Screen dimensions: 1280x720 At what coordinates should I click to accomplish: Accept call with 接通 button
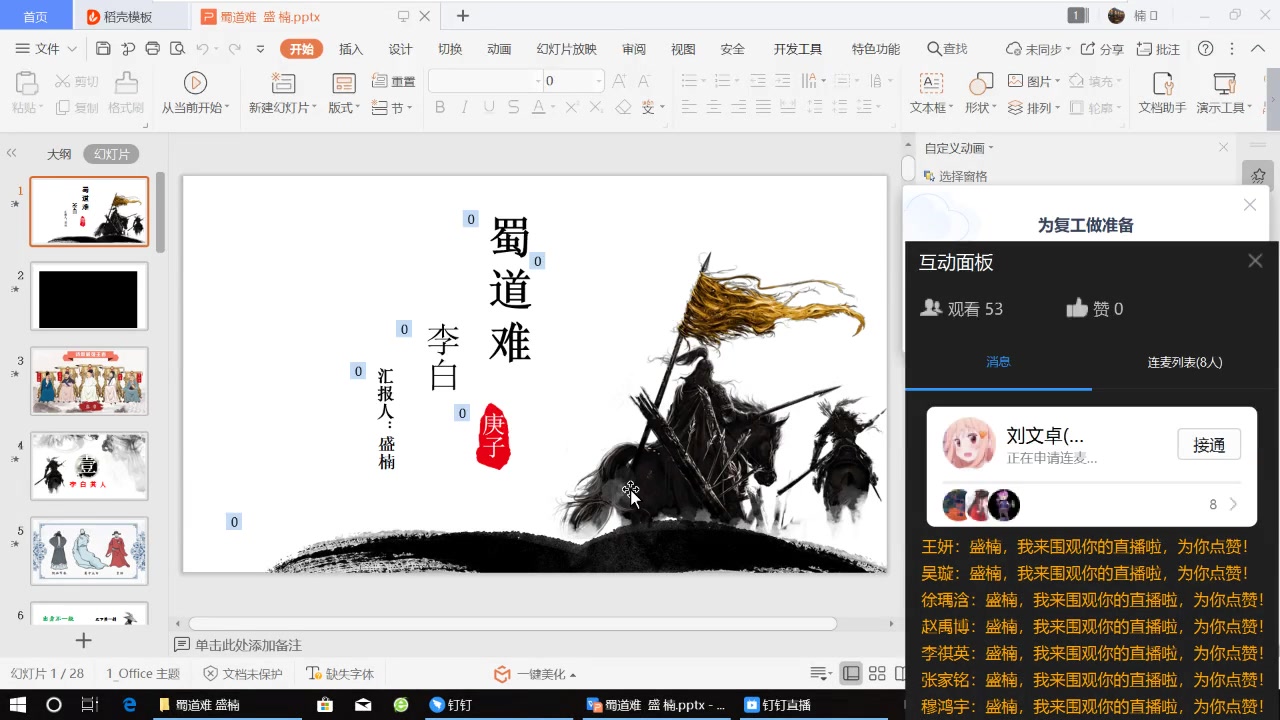click(x=1209, y=445)
